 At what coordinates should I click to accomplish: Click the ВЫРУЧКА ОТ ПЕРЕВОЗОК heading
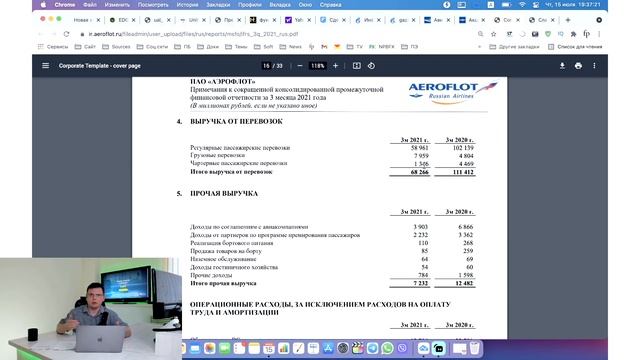coord(236,121)
